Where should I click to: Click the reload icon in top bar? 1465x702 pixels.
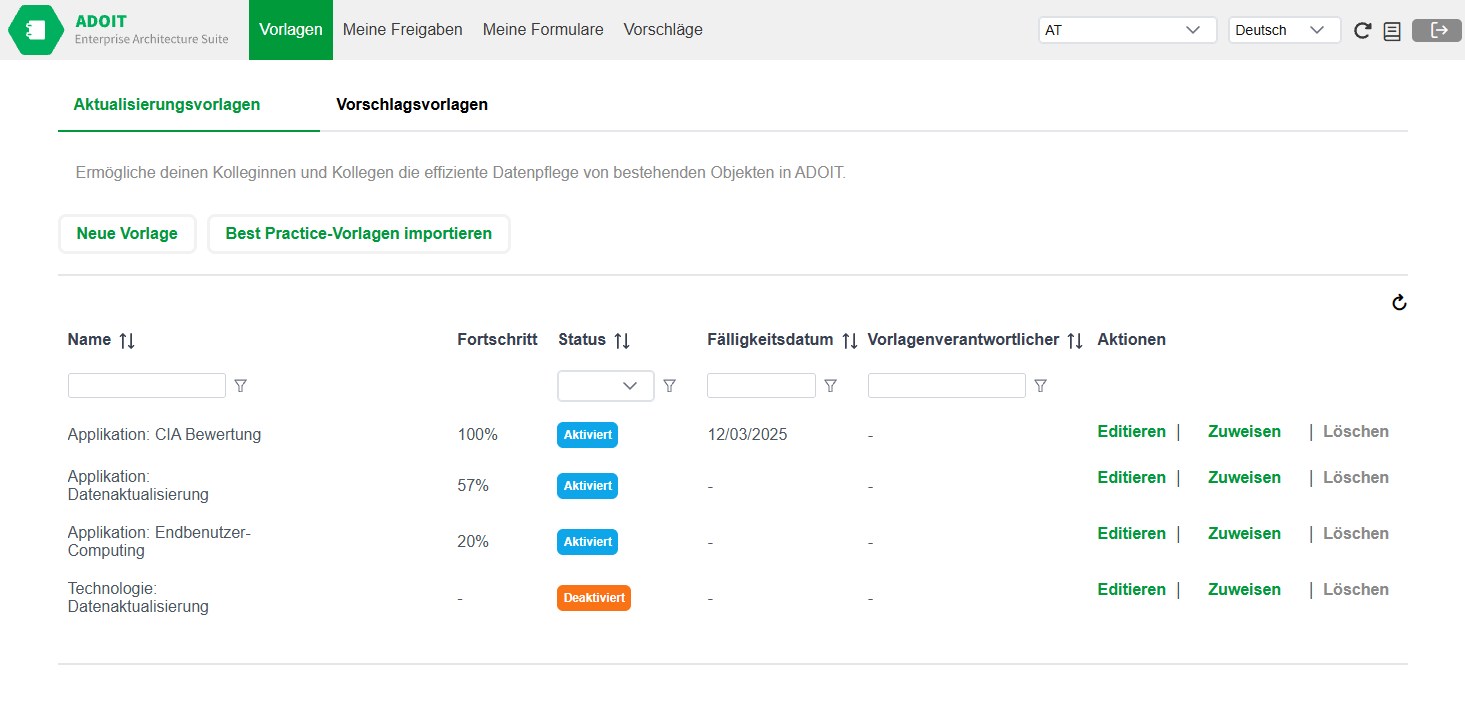1362,31
